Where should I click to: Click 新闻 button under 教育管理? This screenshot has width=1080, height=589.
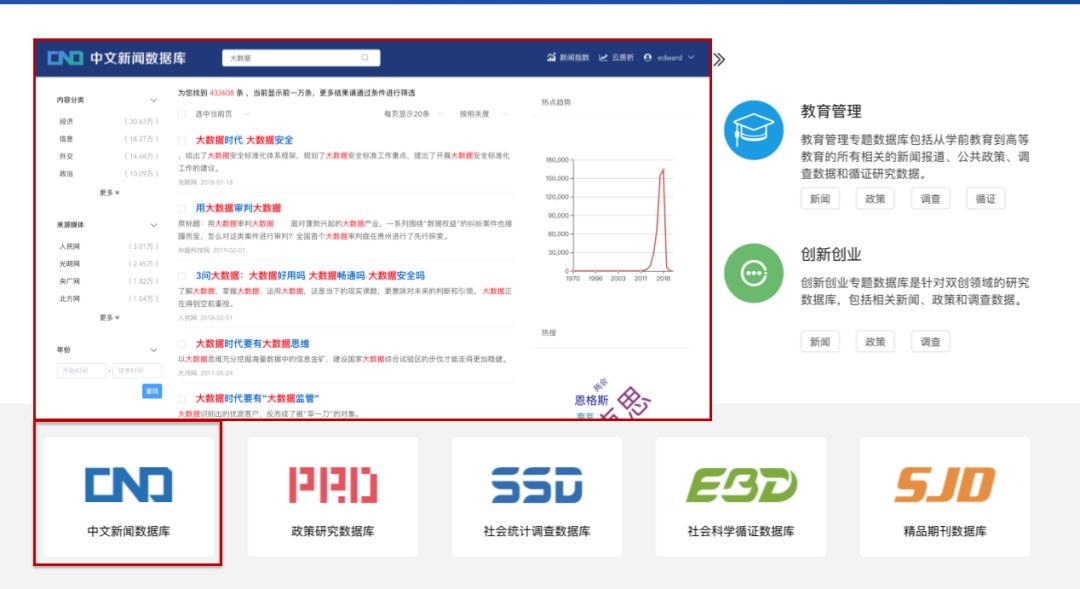point(820,198)
